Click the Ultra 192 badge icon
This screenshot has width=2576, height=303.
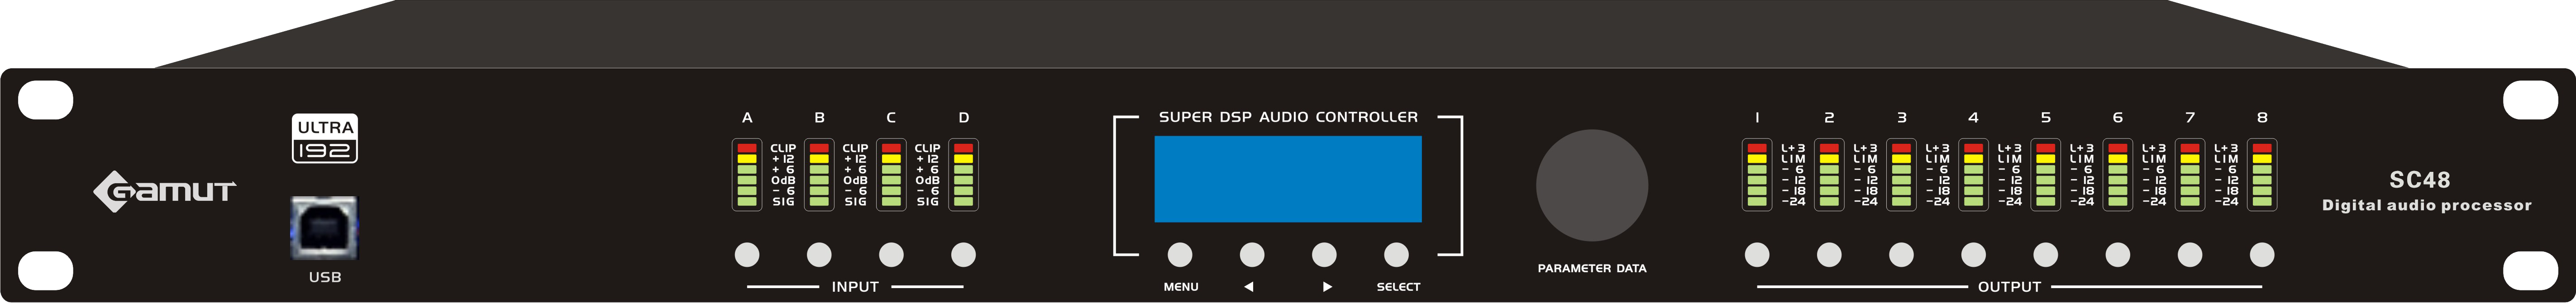(x=325, y=139)
